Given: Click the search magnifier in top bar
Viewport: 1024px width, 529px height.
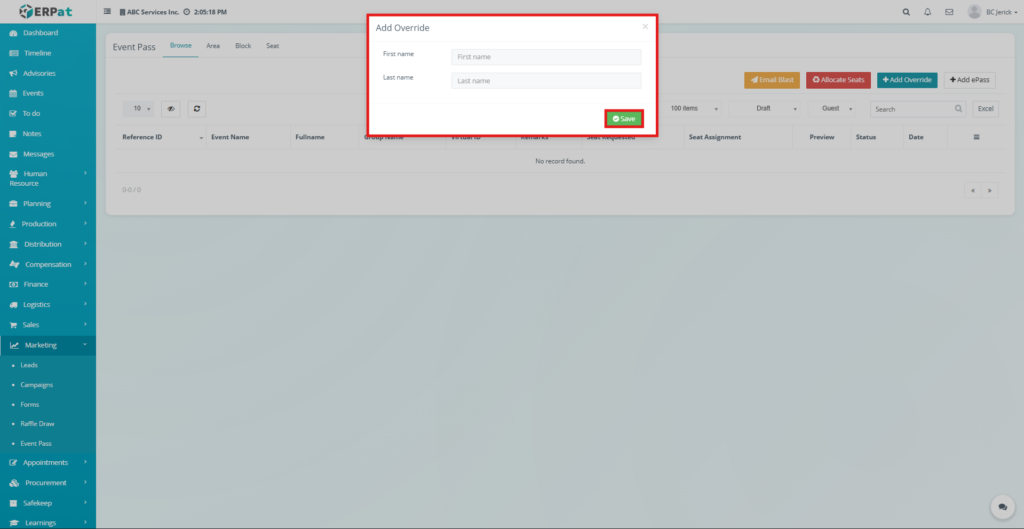Looking at the screenshot, I should pos(906,12).
